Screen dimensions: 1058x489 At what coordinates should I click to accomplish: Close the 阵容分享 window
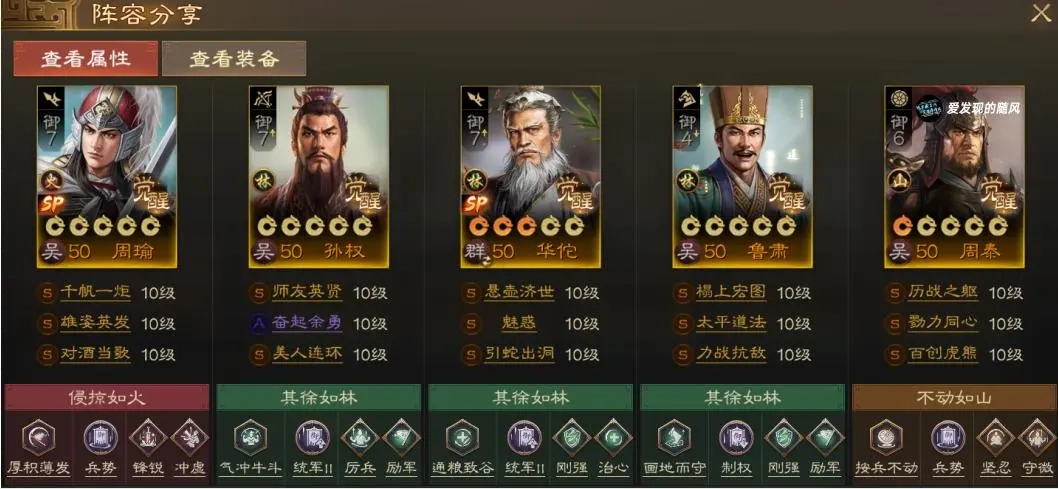point(1041,13)
